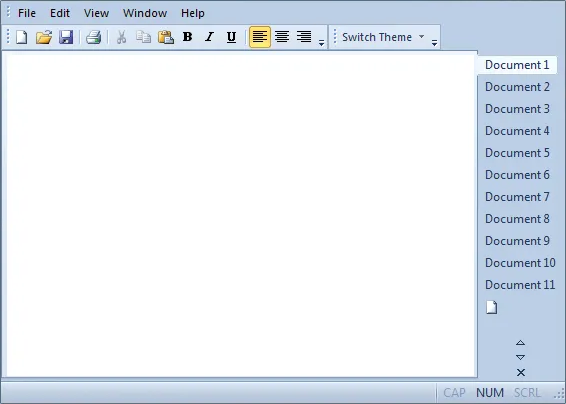
Task: Open the Window menu
Action: [x=145, y=13]
